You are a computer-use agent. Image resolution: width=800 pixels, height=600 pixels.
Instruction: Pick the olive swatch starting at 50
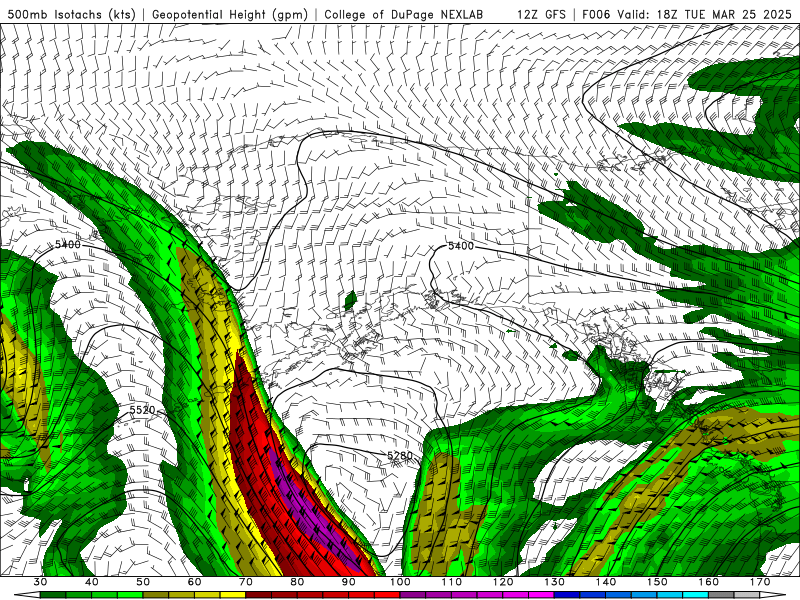point(156,595)
